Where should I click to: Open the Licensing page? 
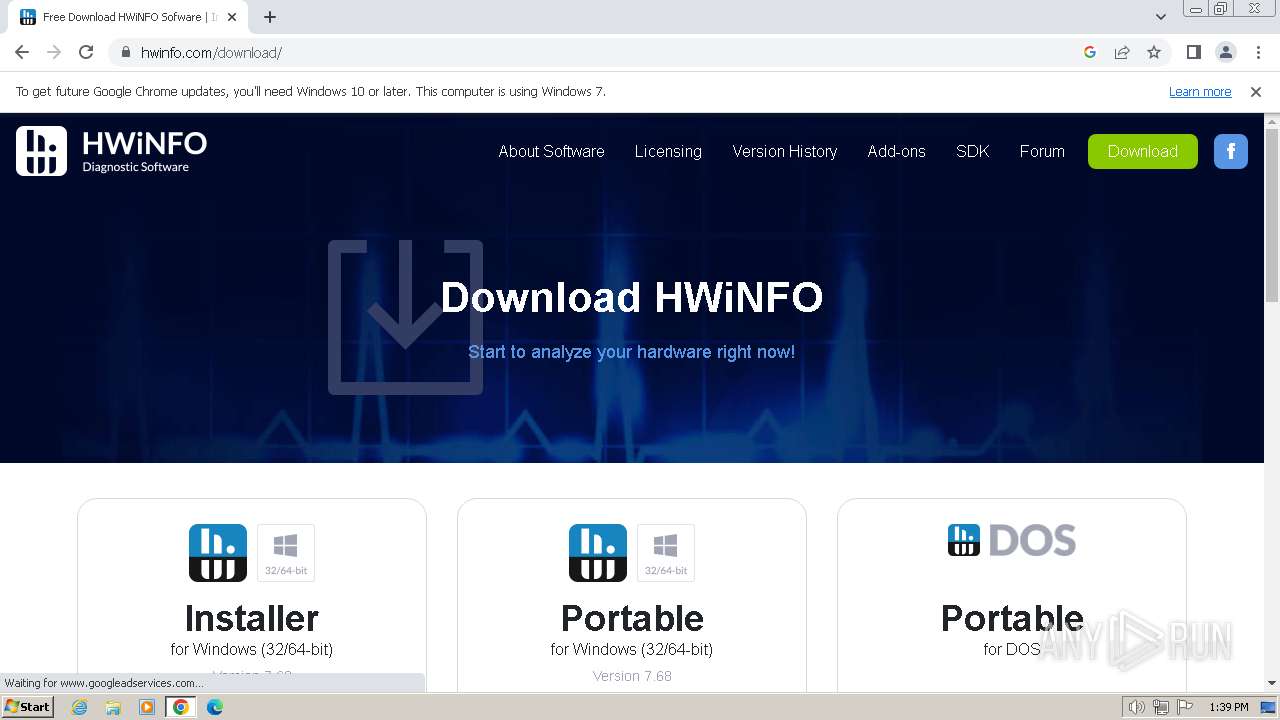tap(668, 151)
